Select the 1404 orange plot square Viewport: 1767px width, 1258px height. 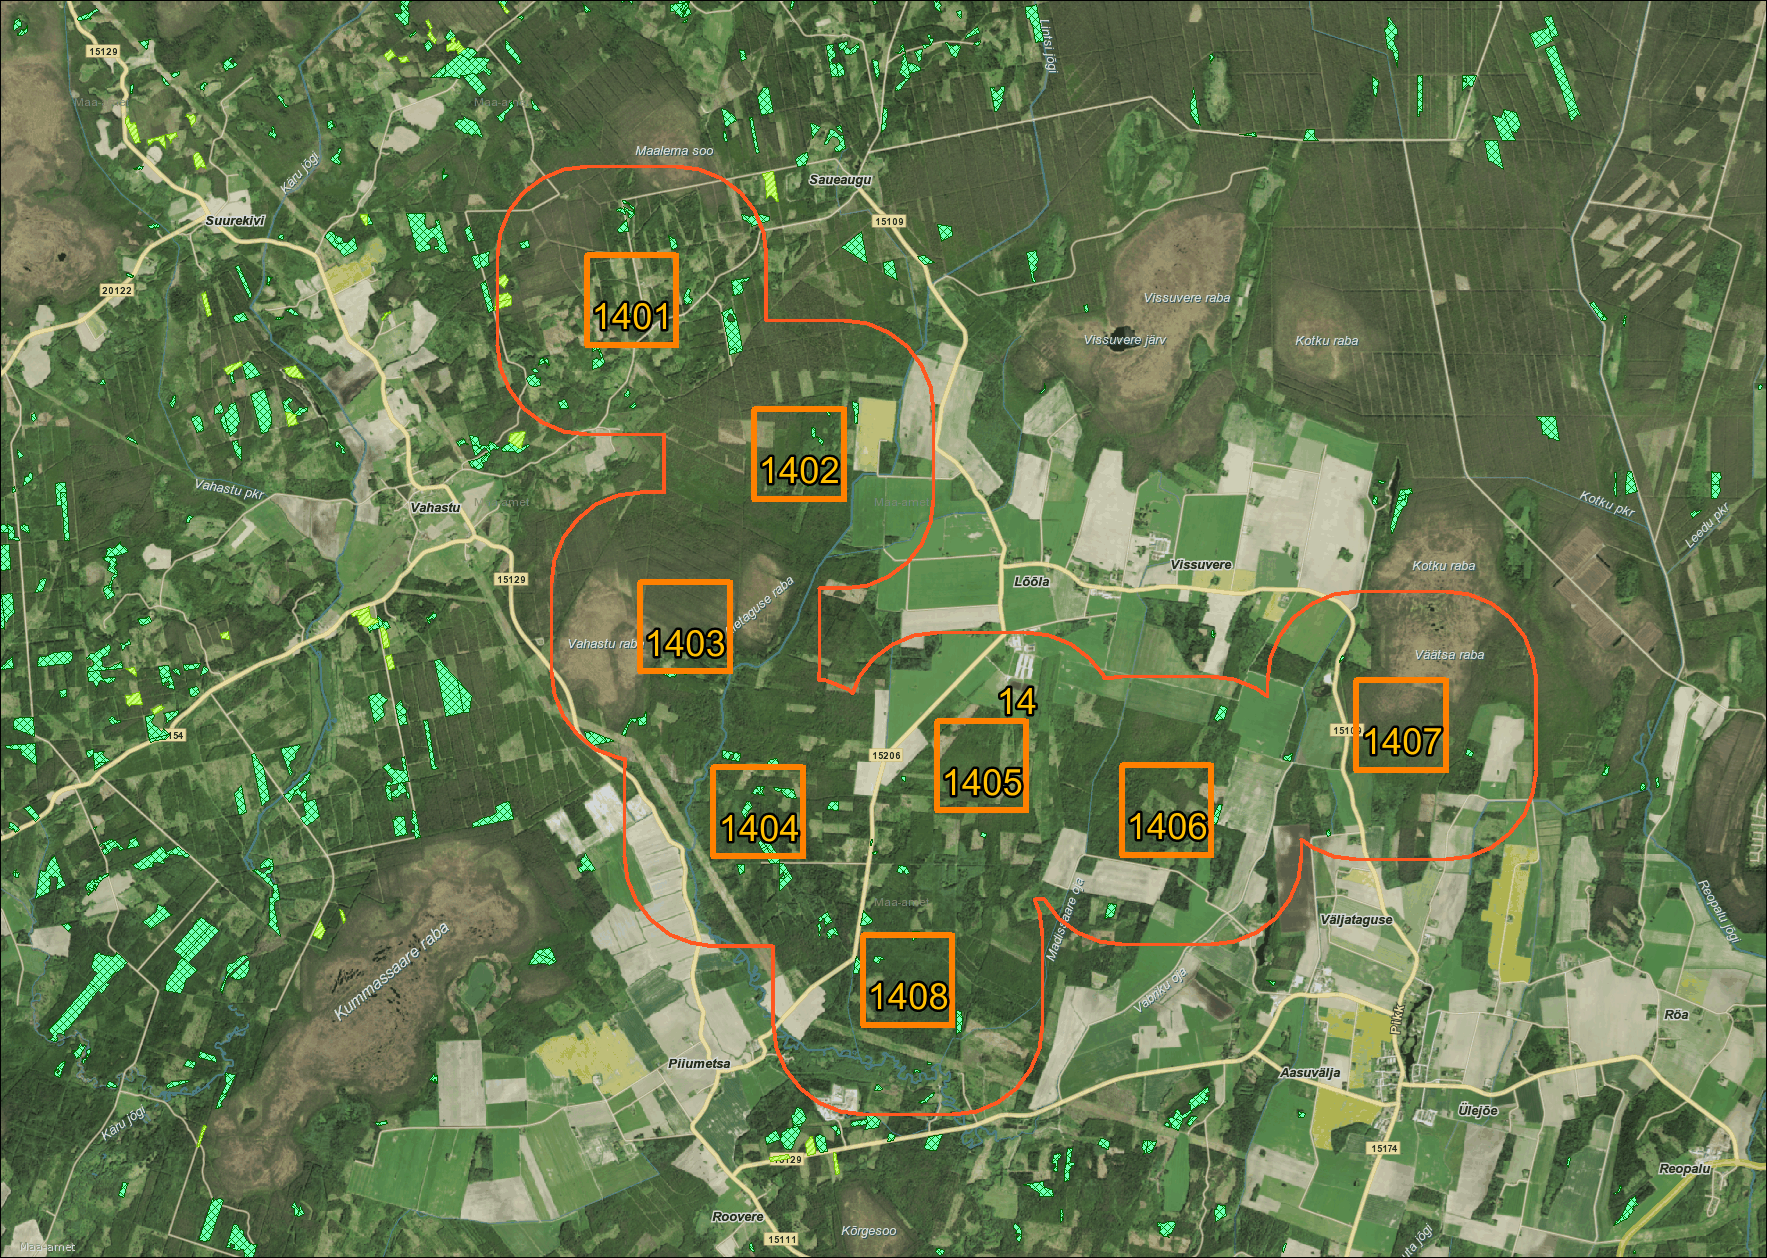click(x=757, y=812)
